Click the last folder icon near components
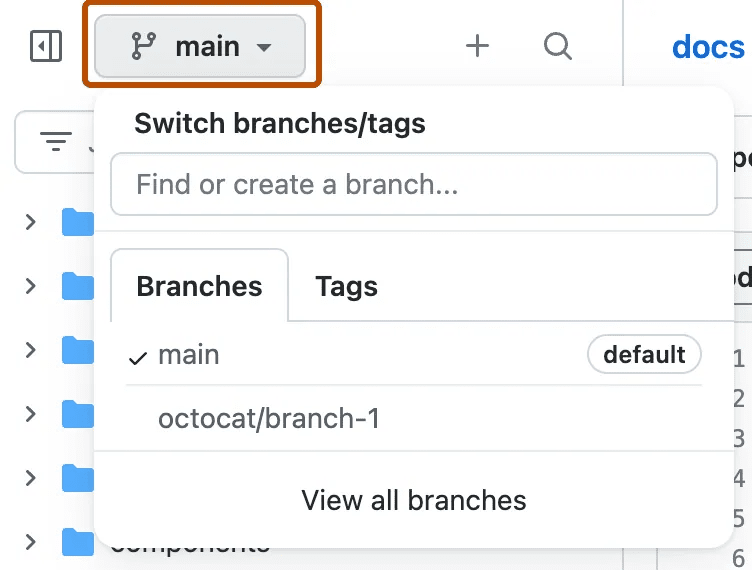Viewport: 752px width, 570px height. [x=77, y=543]
